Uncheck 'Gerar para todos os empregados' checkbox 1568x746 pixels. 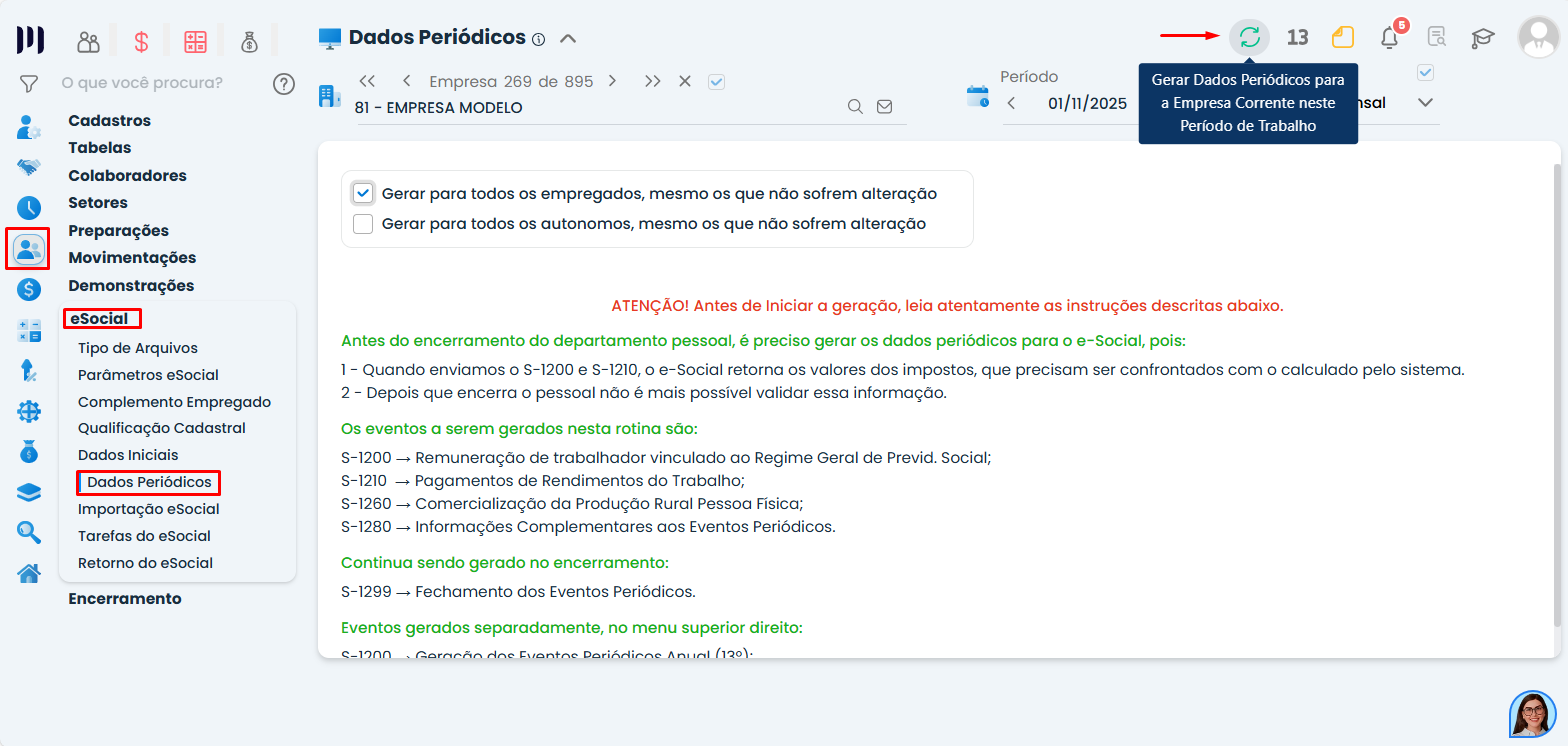coord(363,193)
